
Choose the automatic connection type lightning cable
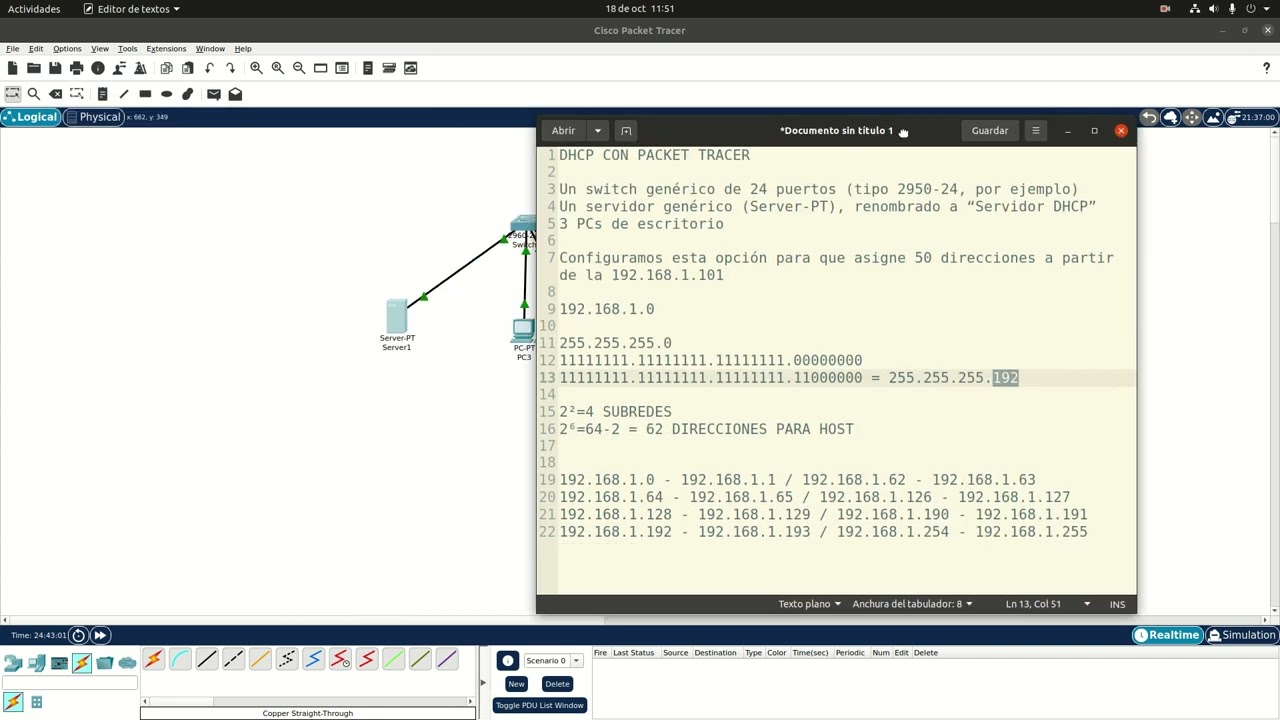(153, 659)
